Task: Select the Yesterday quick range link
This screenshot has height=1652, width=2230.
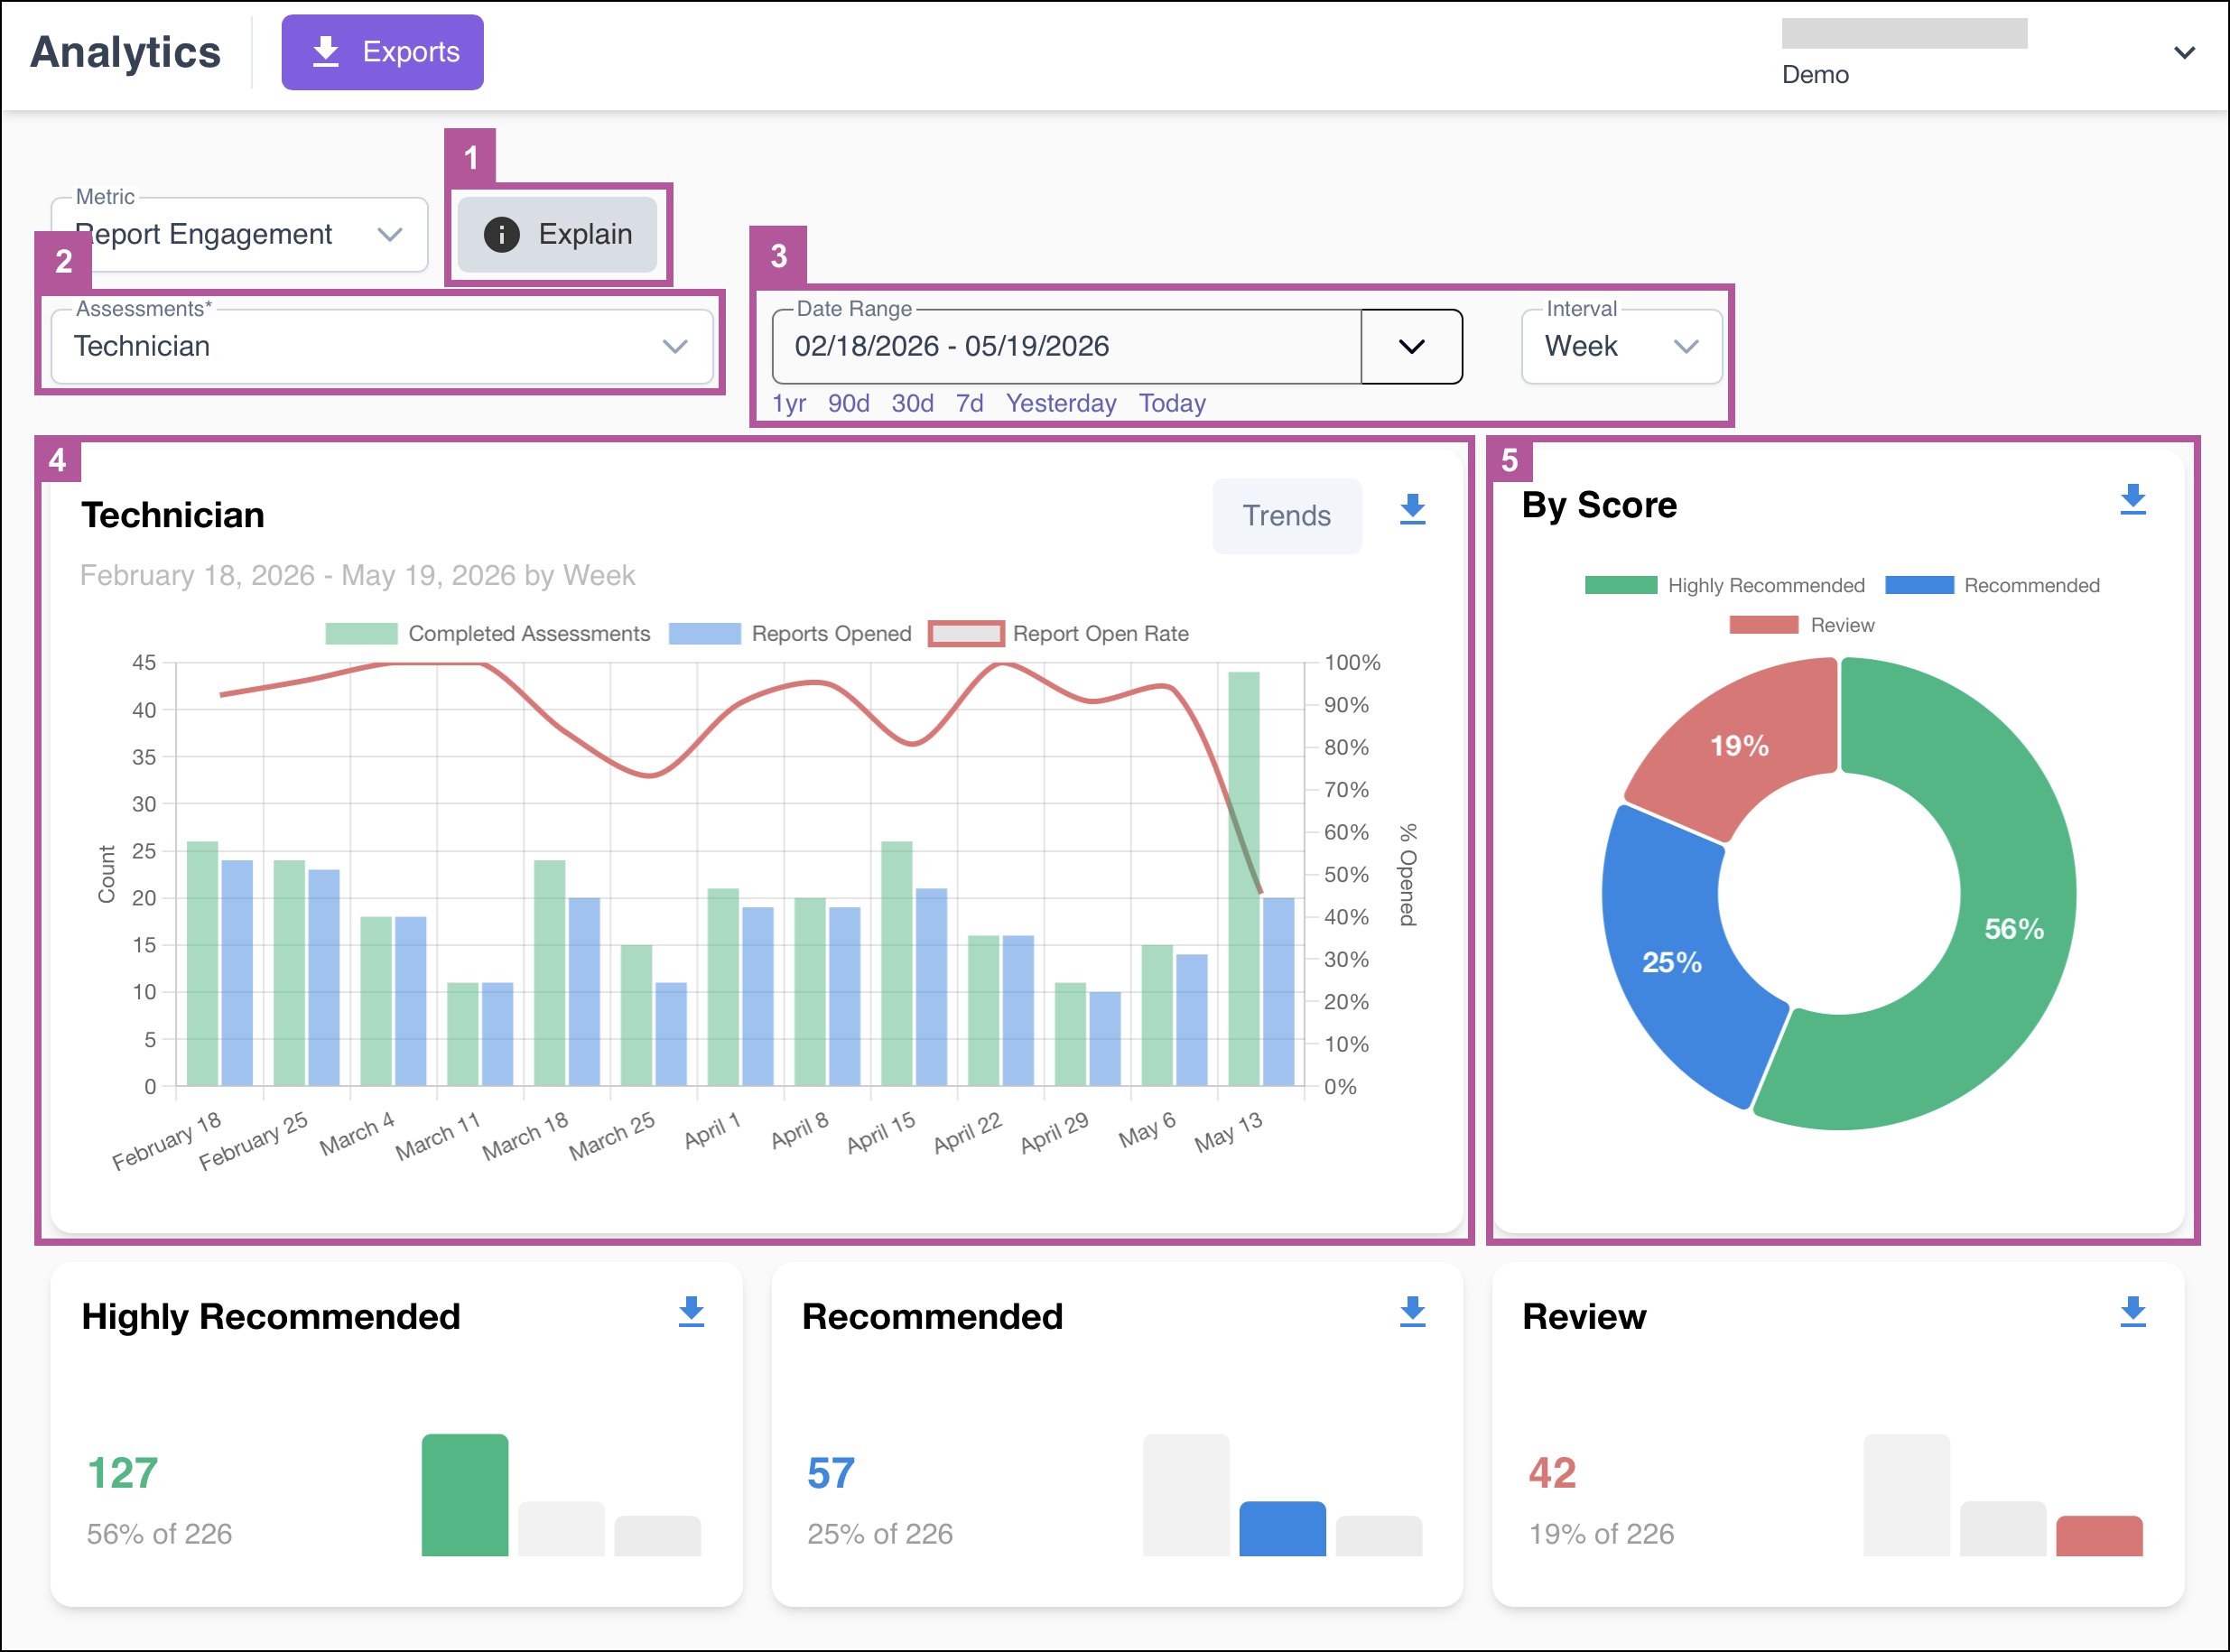Action: [1060, 403]
